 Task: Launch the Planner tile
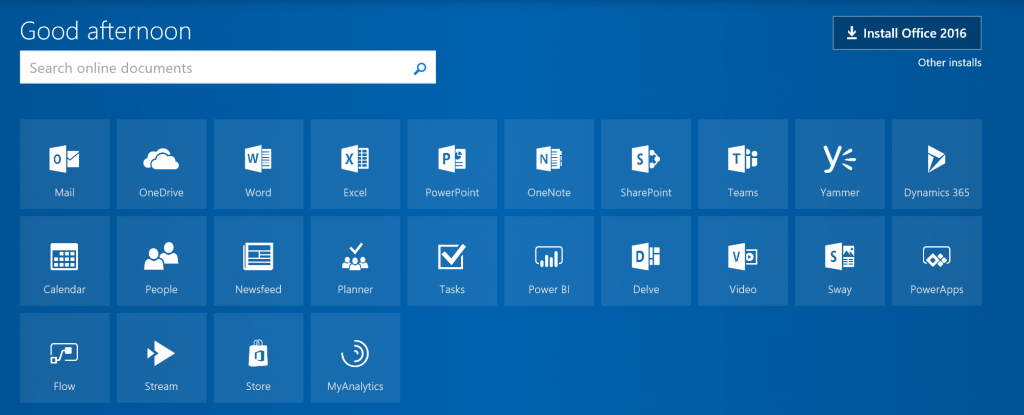355,261
